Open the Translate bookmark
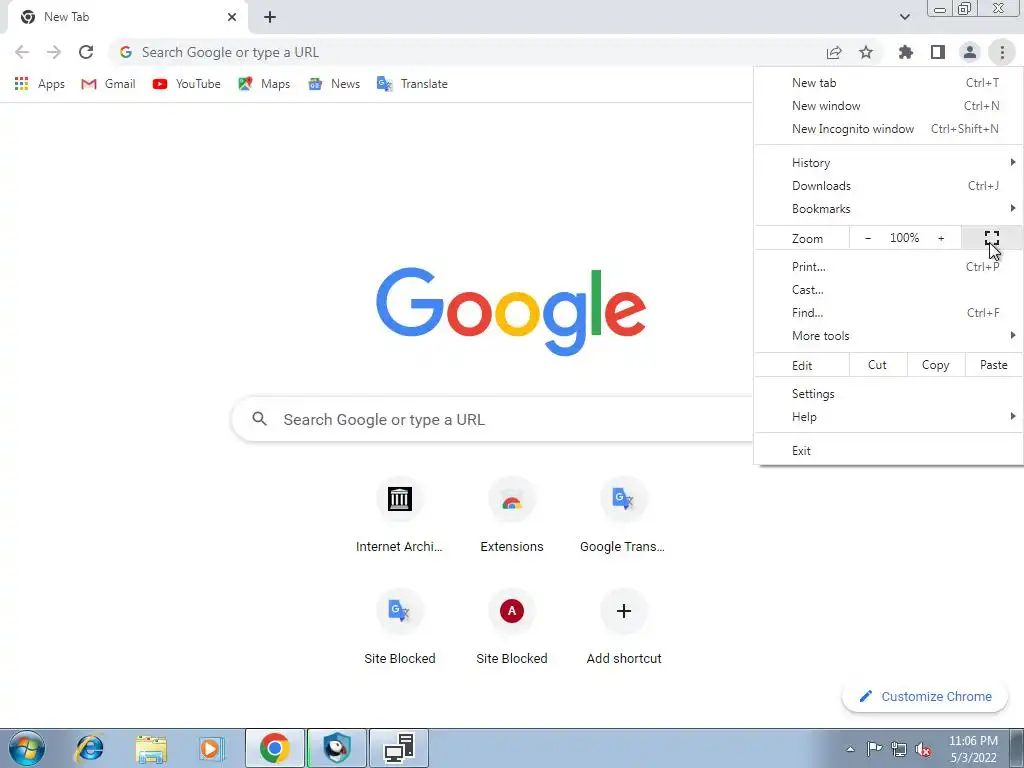The height and width of the screenshot is (768, 1024). [412, 84]
